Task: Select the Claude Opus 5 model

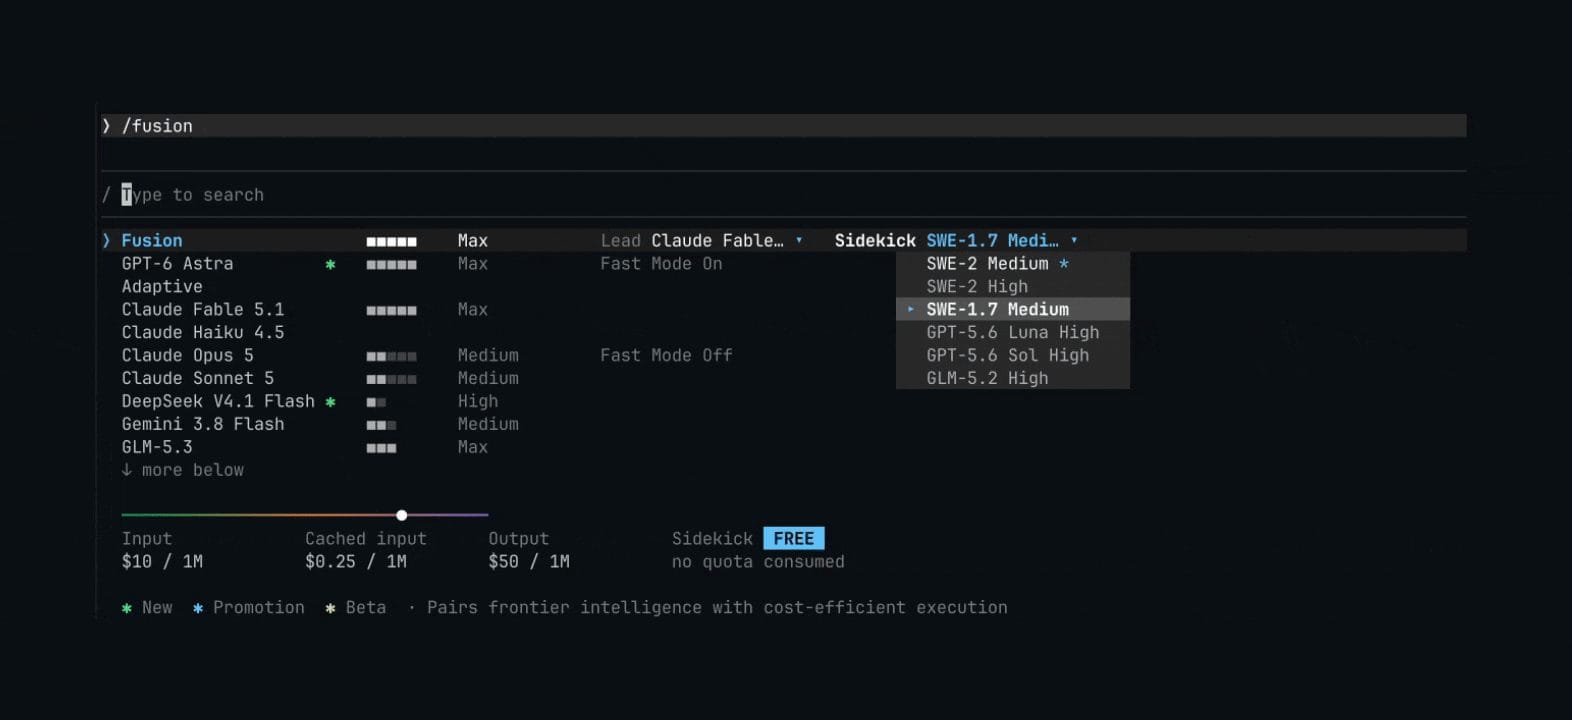Action: [187, 356]
